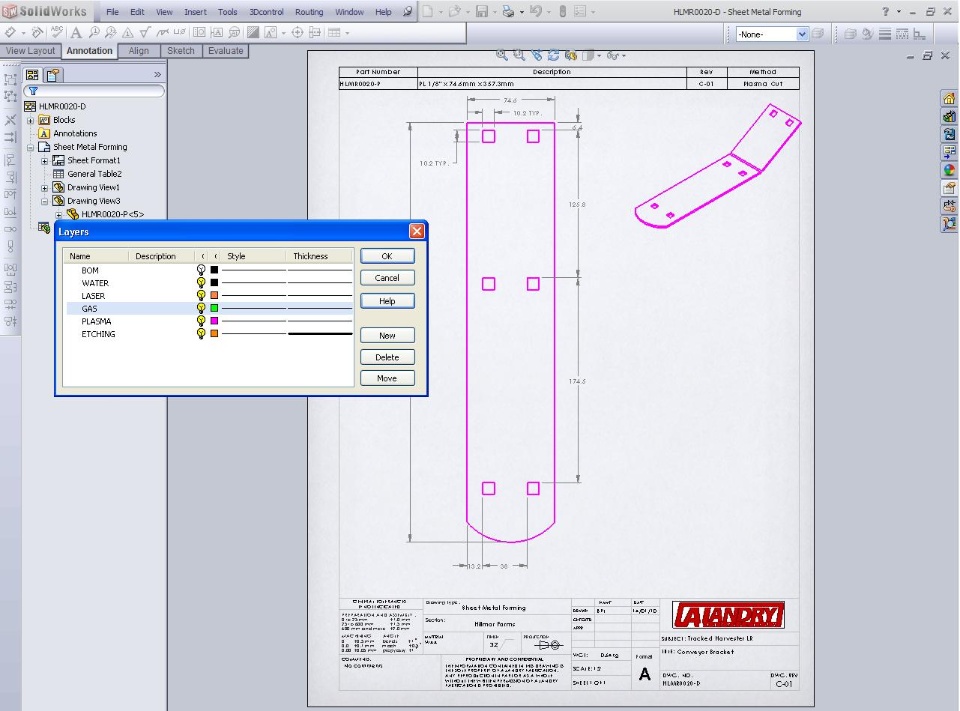The height and width of the screenshot is (711, 960).
Task: Open the FeatureManager design tree tab icon
Action: [x=32, y=75]
